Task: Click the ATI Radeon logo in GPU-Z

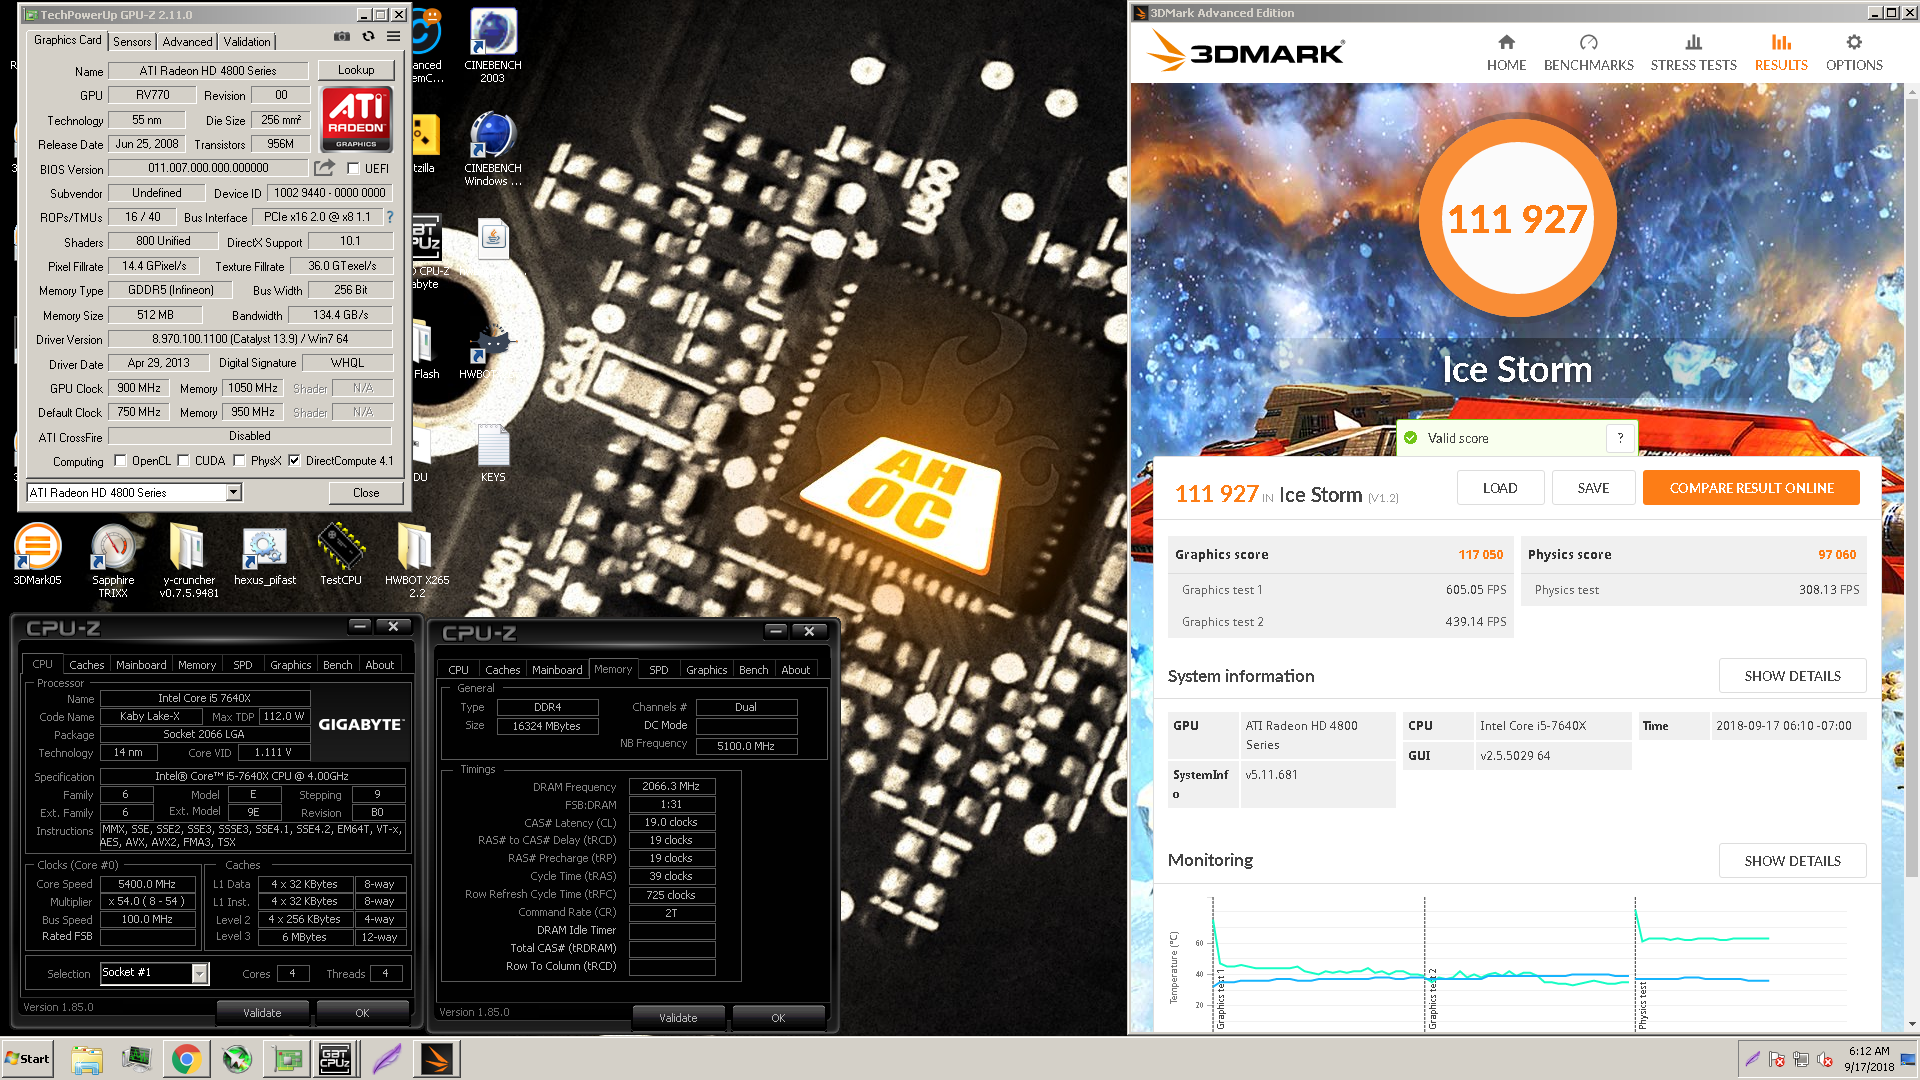Action: [356, 118]
